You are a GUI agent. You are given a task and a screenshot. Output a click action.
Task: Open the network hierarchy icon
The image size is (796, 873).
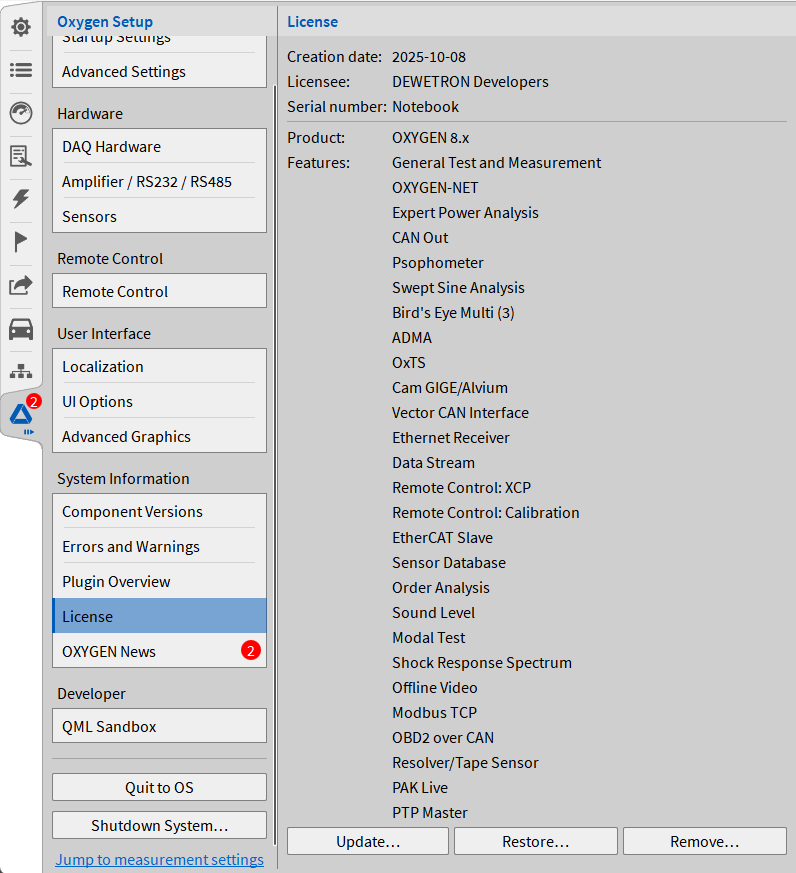tap(21, 371)
